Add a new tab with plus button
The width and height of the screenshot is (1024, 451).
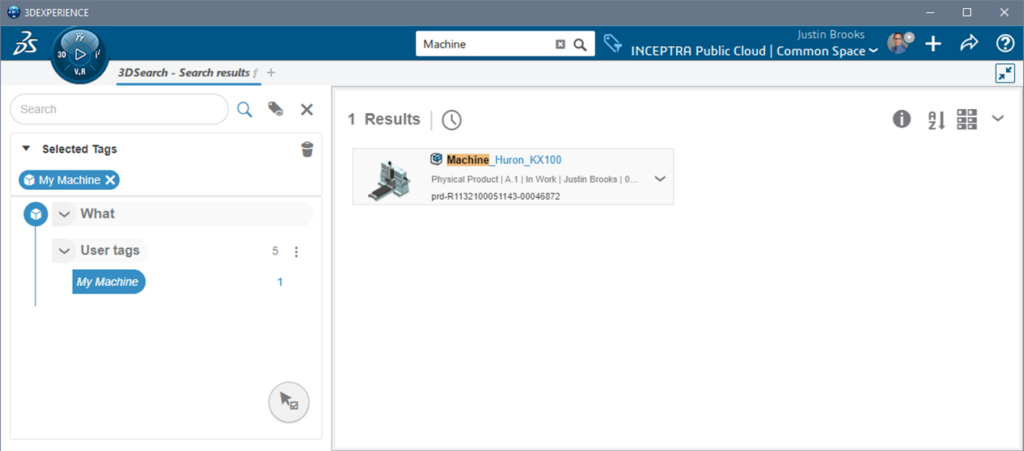coord(270,73)
